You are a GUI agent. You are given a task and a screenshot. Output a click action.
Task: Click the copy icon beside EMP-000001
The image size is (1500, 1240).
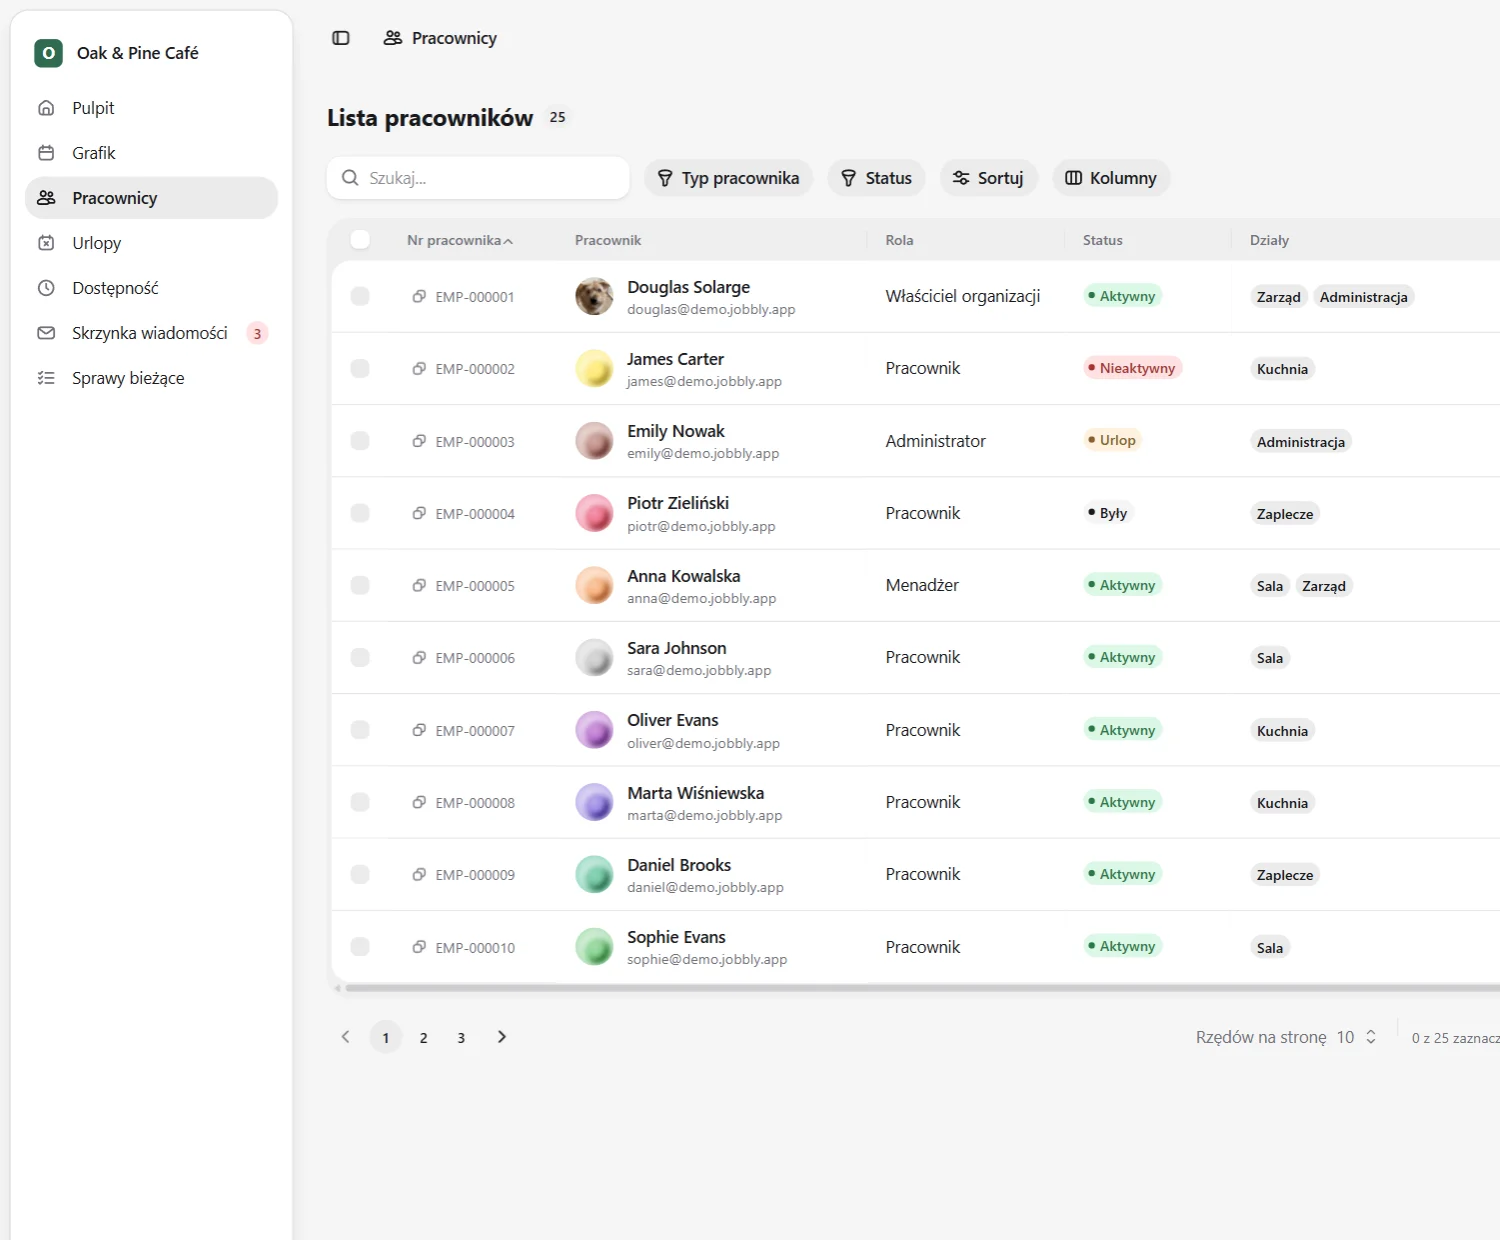click(419, 296)
